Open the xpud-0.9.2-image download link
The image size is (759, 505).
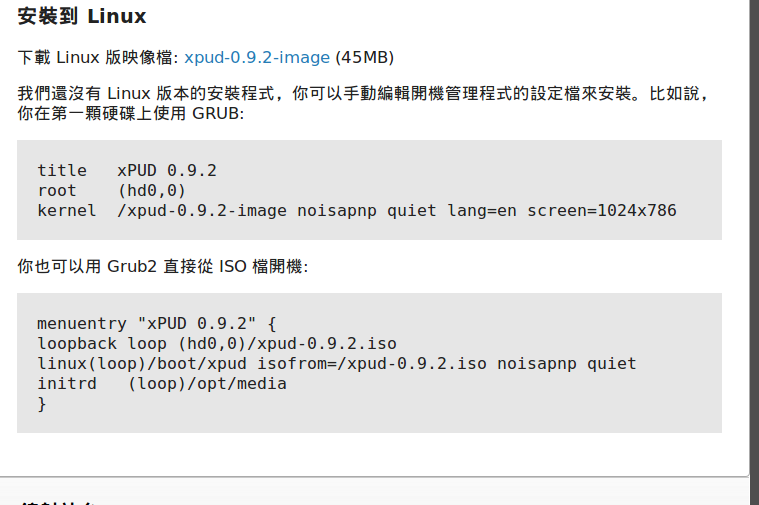257,57
